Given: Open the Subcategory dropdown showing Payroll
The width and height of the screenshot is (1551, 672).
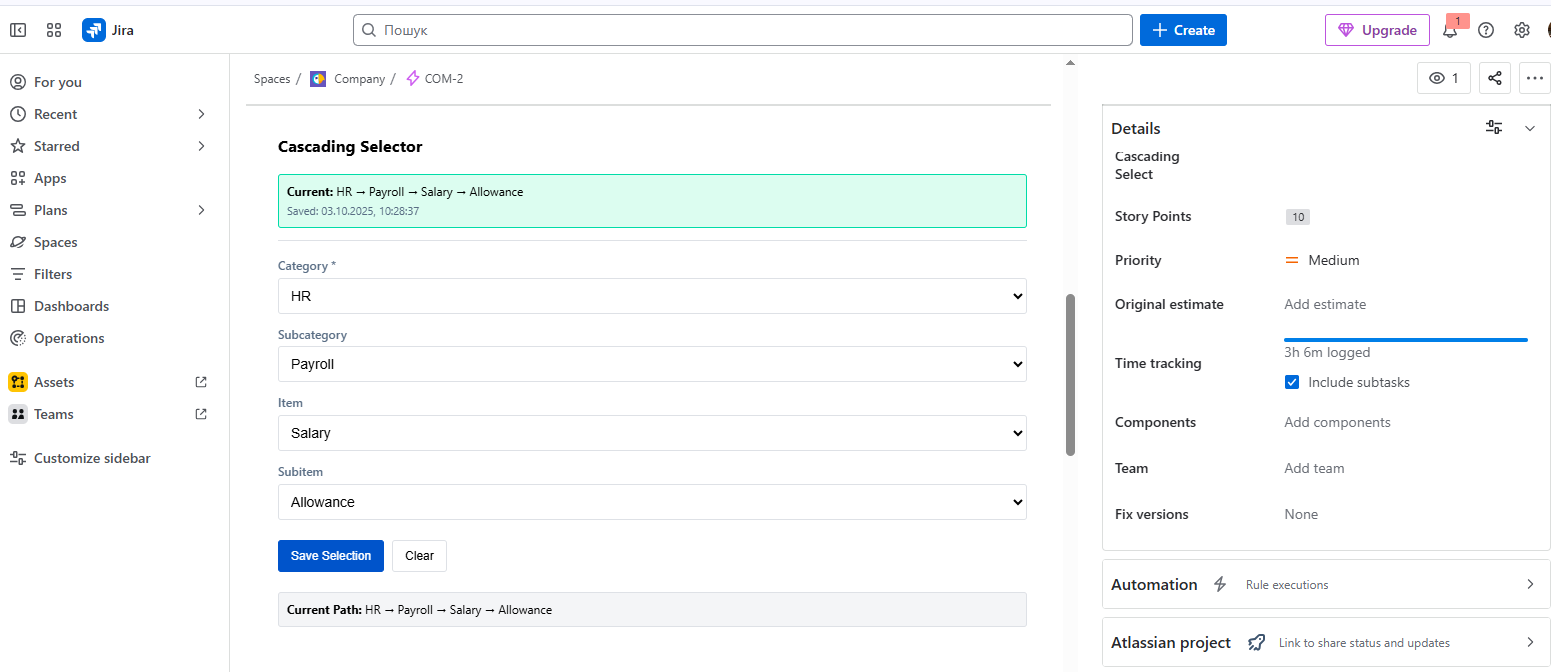Looking at the screenshot, I should (652, 364).
